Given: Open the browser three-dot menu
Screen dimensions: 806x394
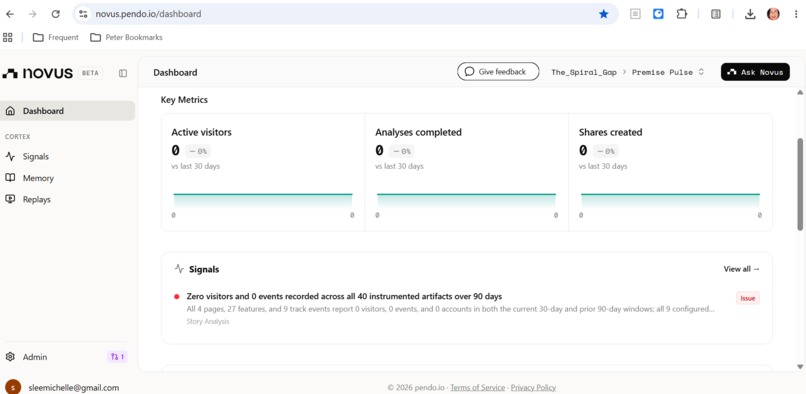Looking at the screenshot, I should click(796, 14).
